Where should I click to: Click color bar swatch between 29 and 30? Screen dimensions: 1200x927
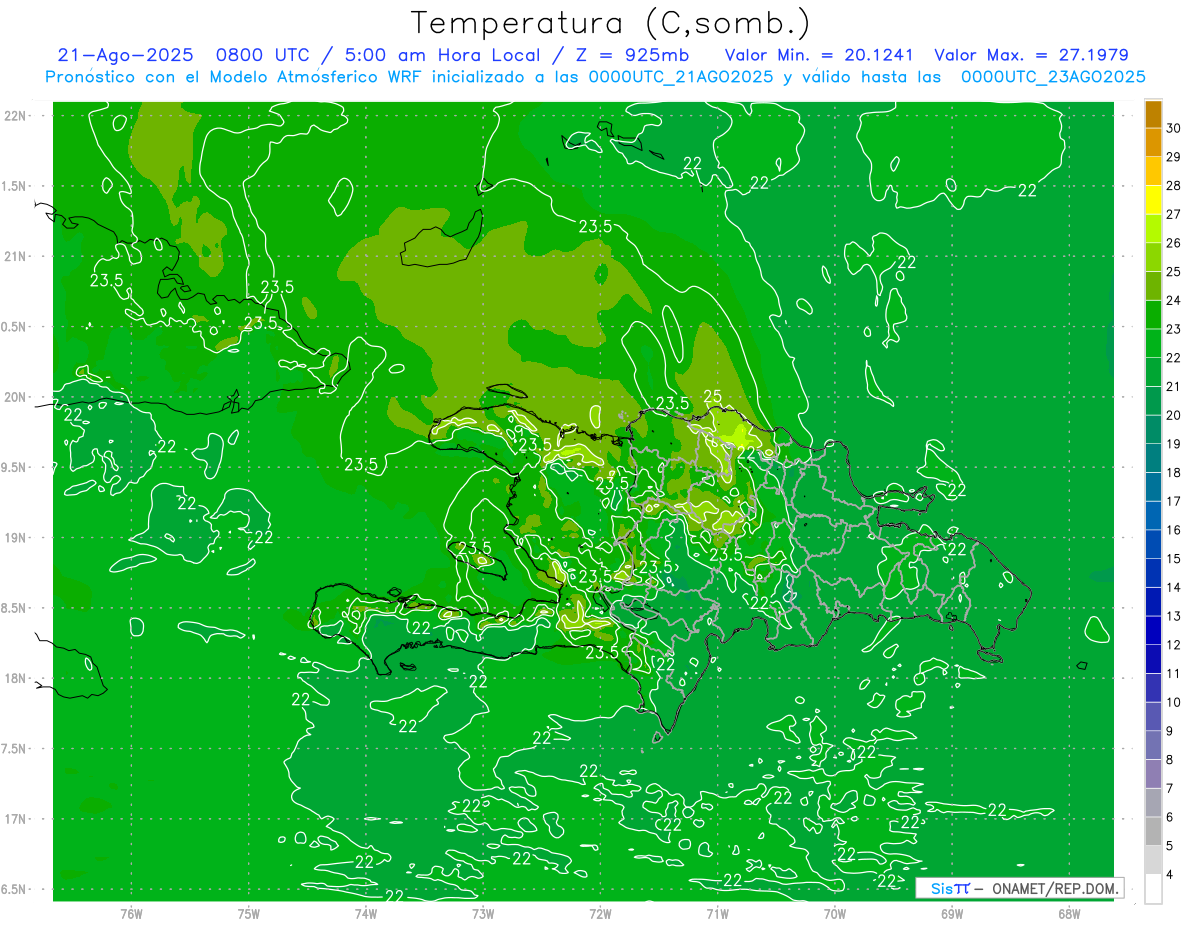click(1153, 143)
